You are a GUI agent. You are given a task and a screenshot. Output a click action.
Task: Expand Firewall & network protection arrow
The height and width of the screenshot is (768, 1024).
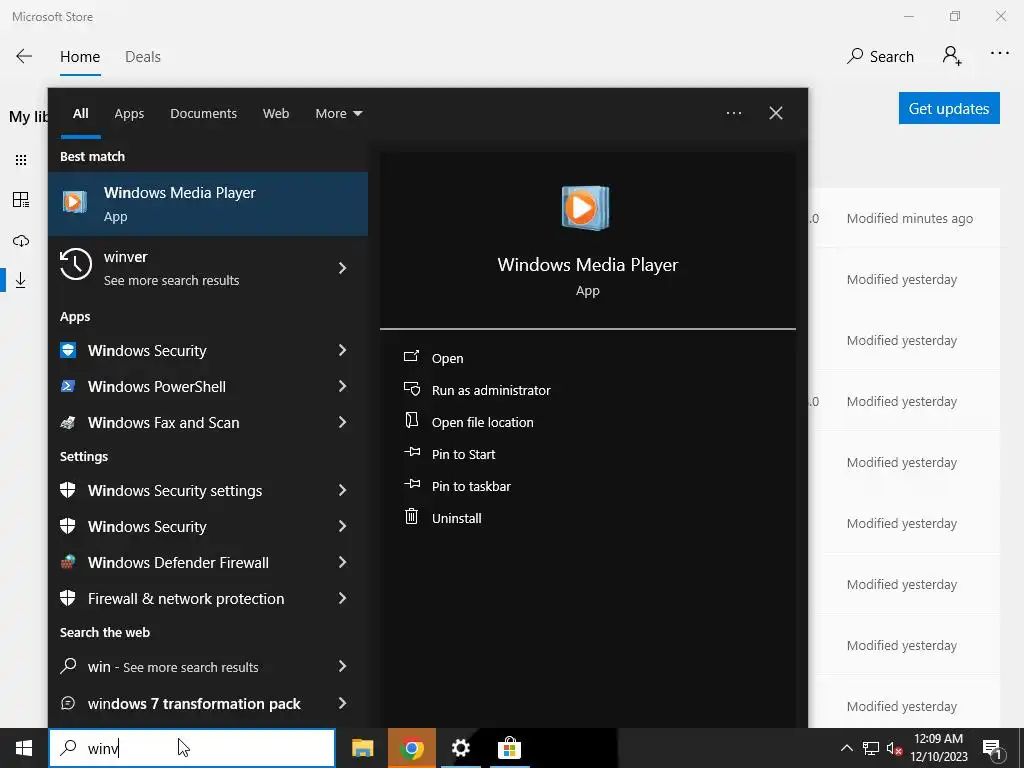click(x=342, y=598)
